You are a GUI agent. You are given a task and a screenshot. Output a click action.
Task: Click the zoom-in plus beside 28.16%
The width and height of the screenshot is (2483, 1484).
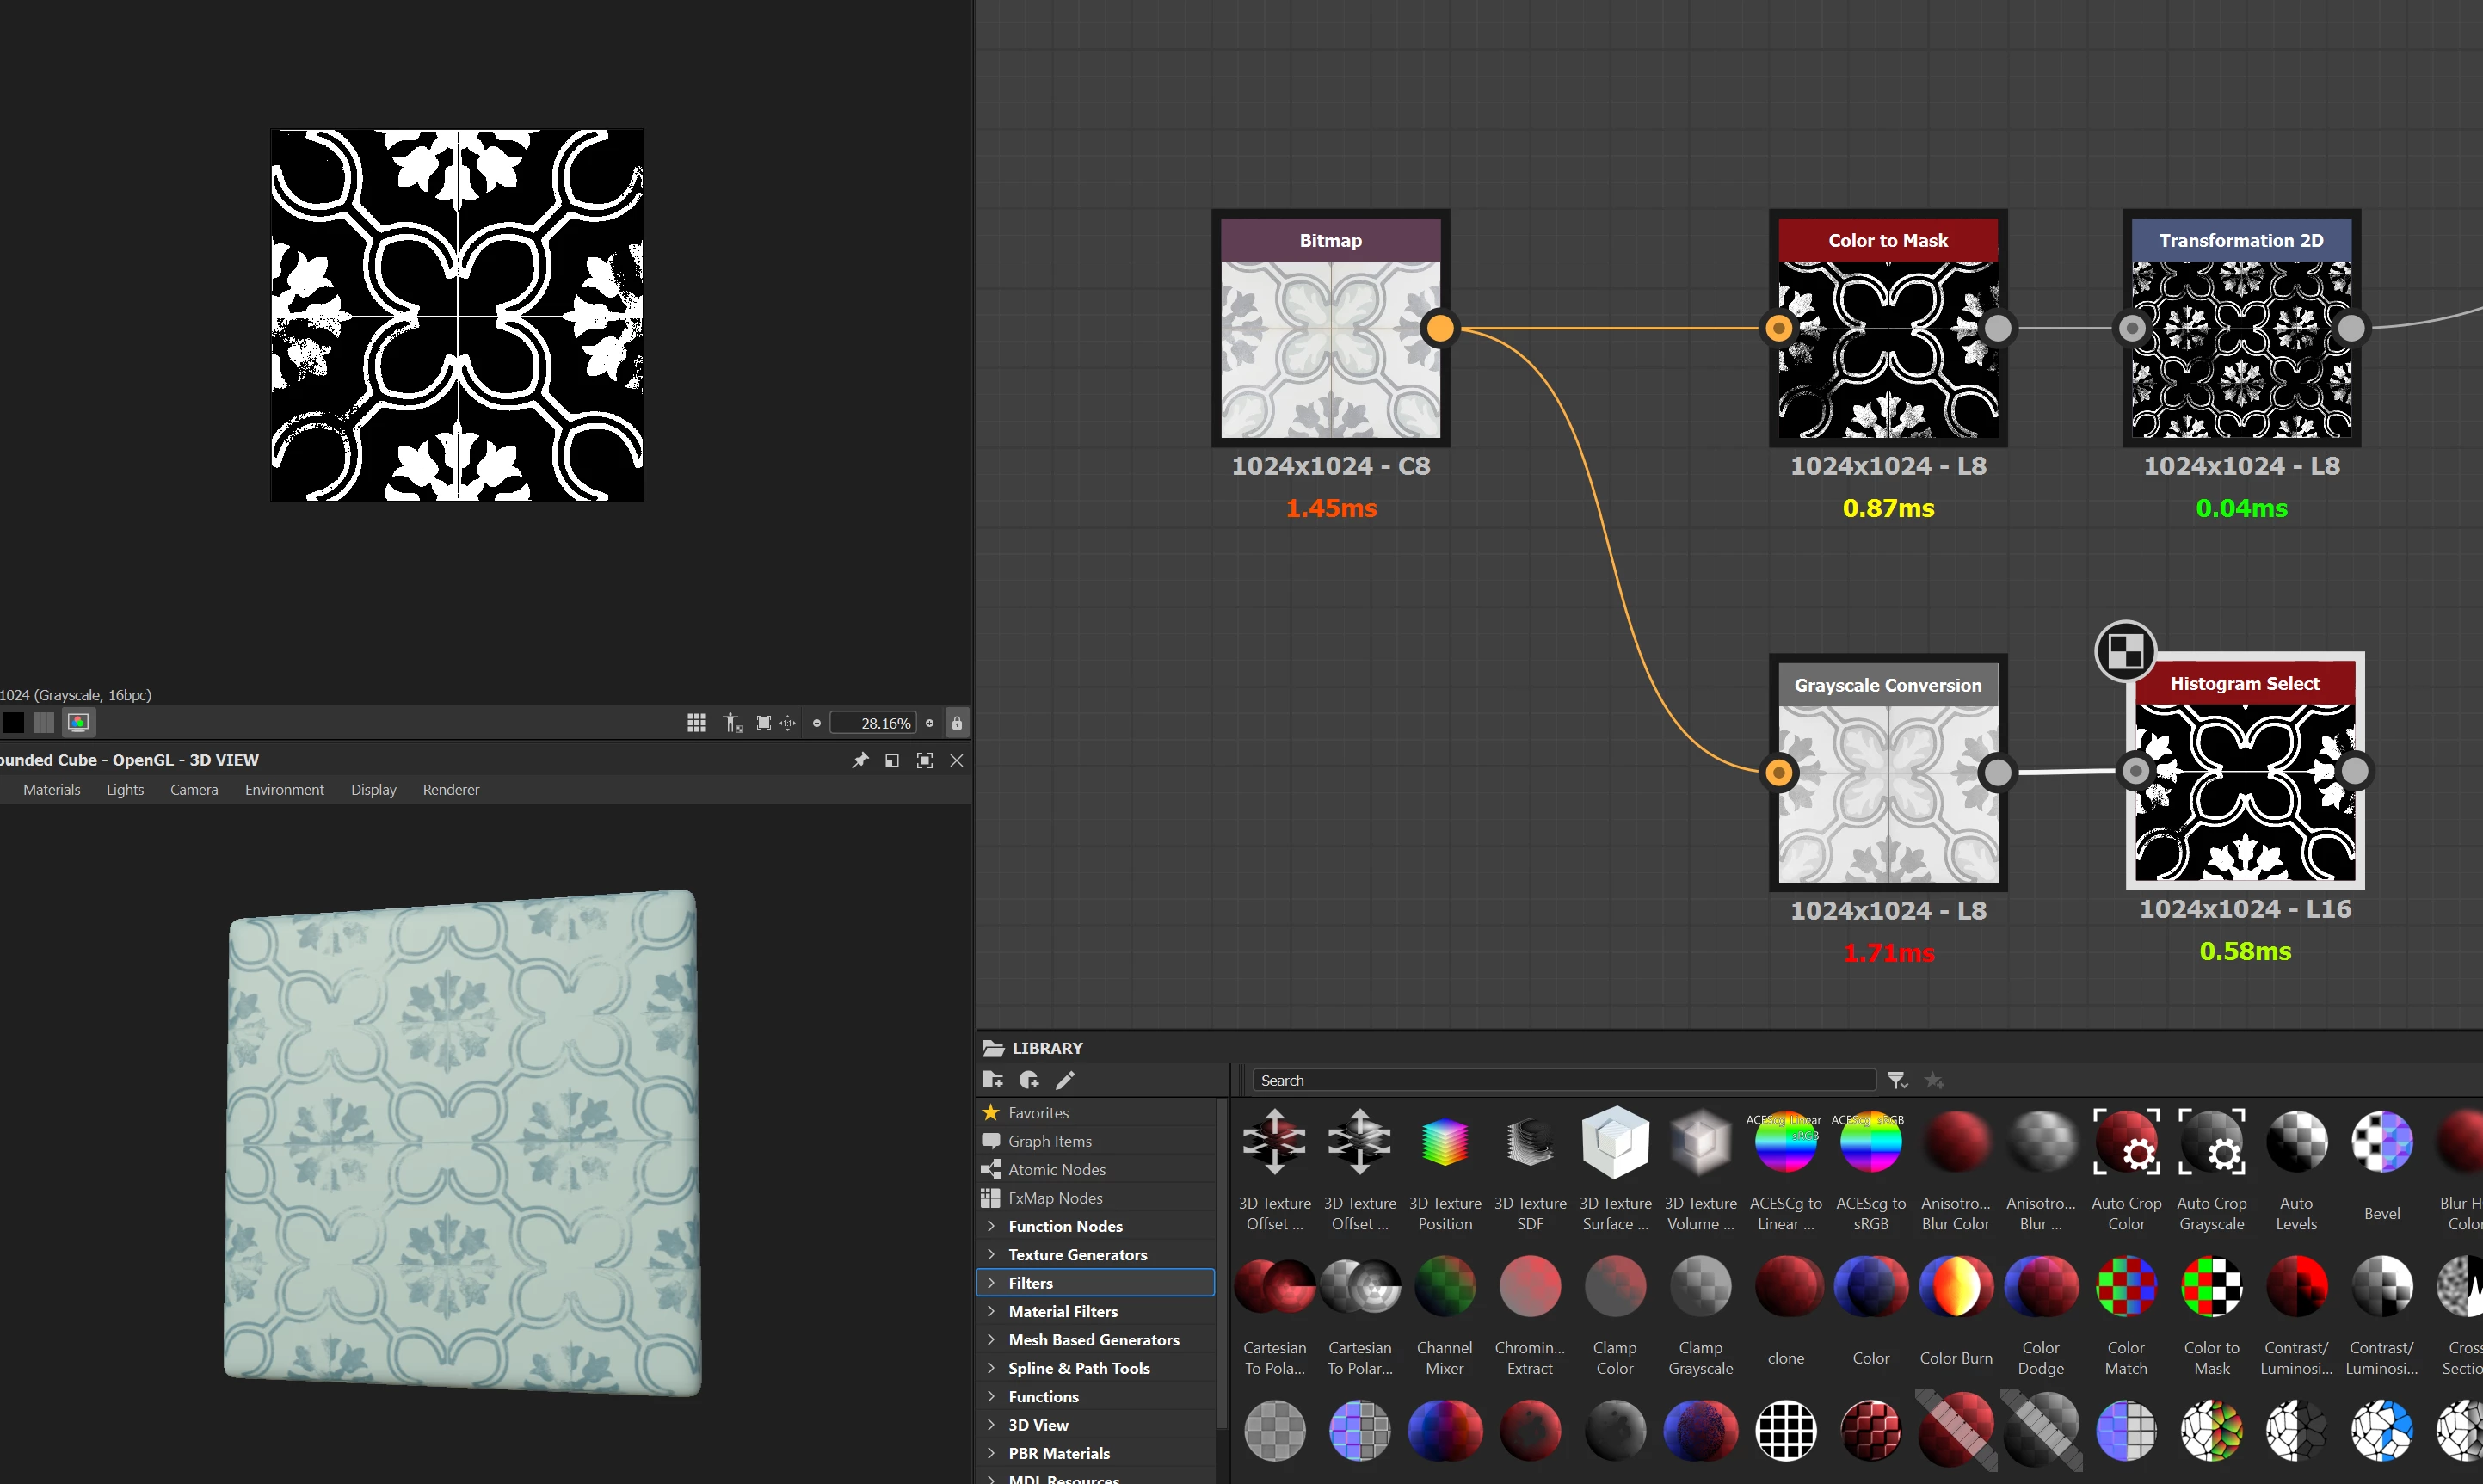click(x=929, y=722)
